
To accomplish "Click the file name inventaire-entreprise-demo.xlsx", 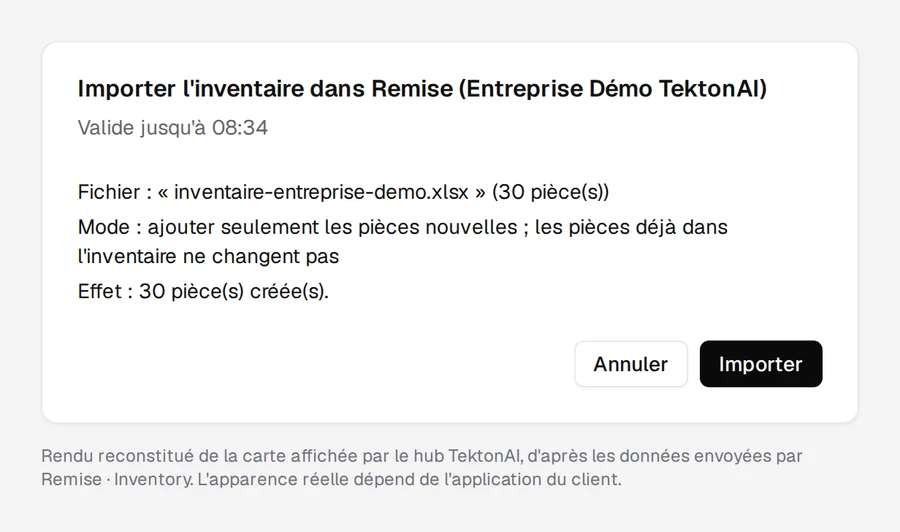I will (321, 192).
